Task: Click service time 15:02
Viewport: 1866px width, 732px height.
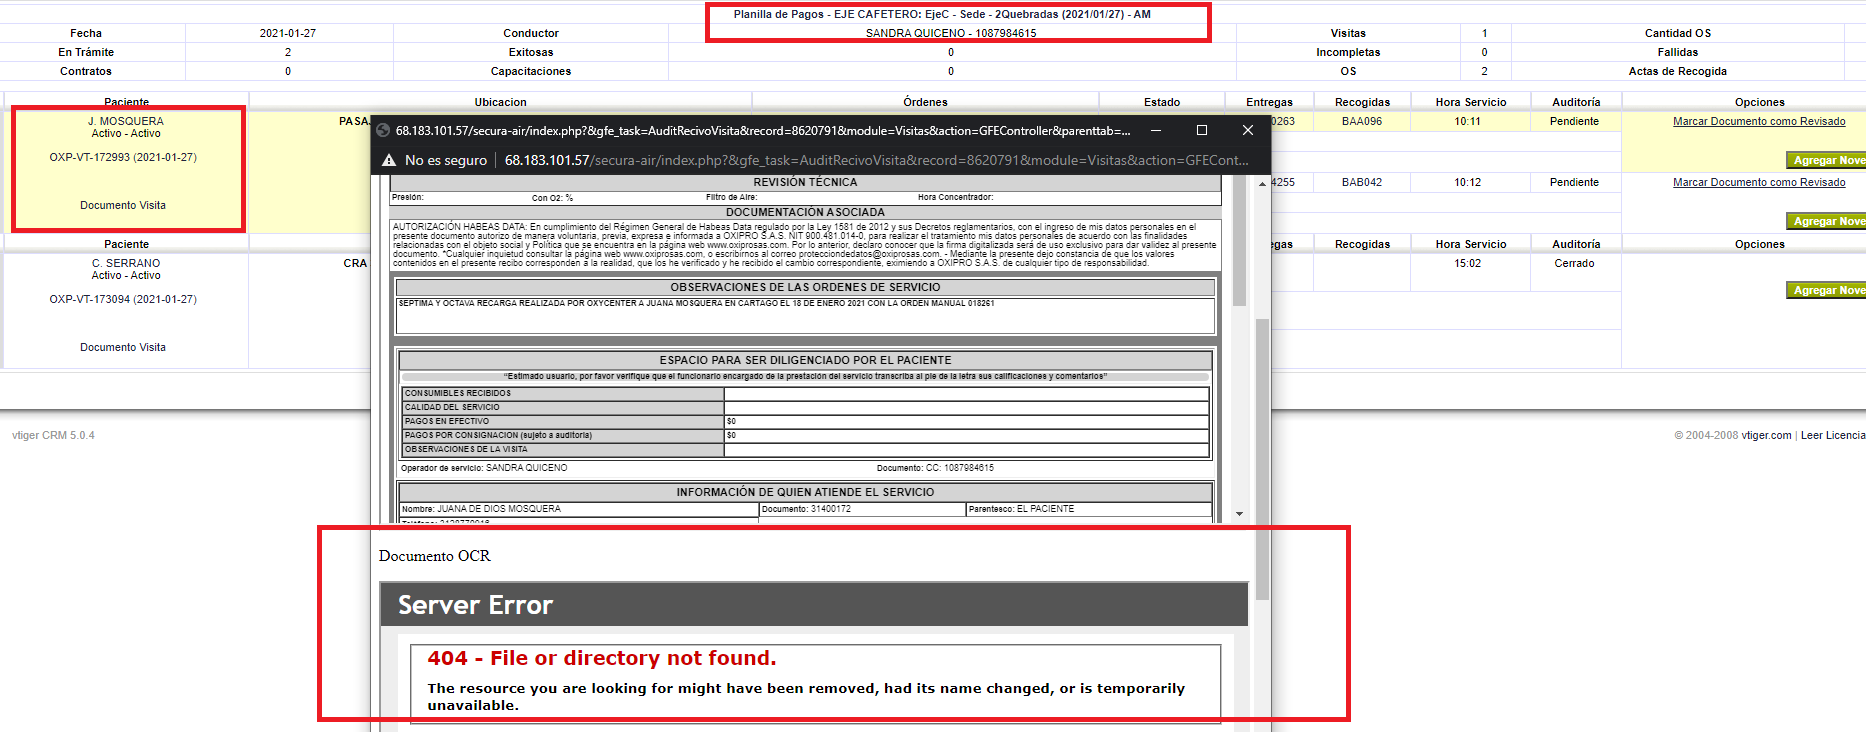Action: (x=1467, y=263)
